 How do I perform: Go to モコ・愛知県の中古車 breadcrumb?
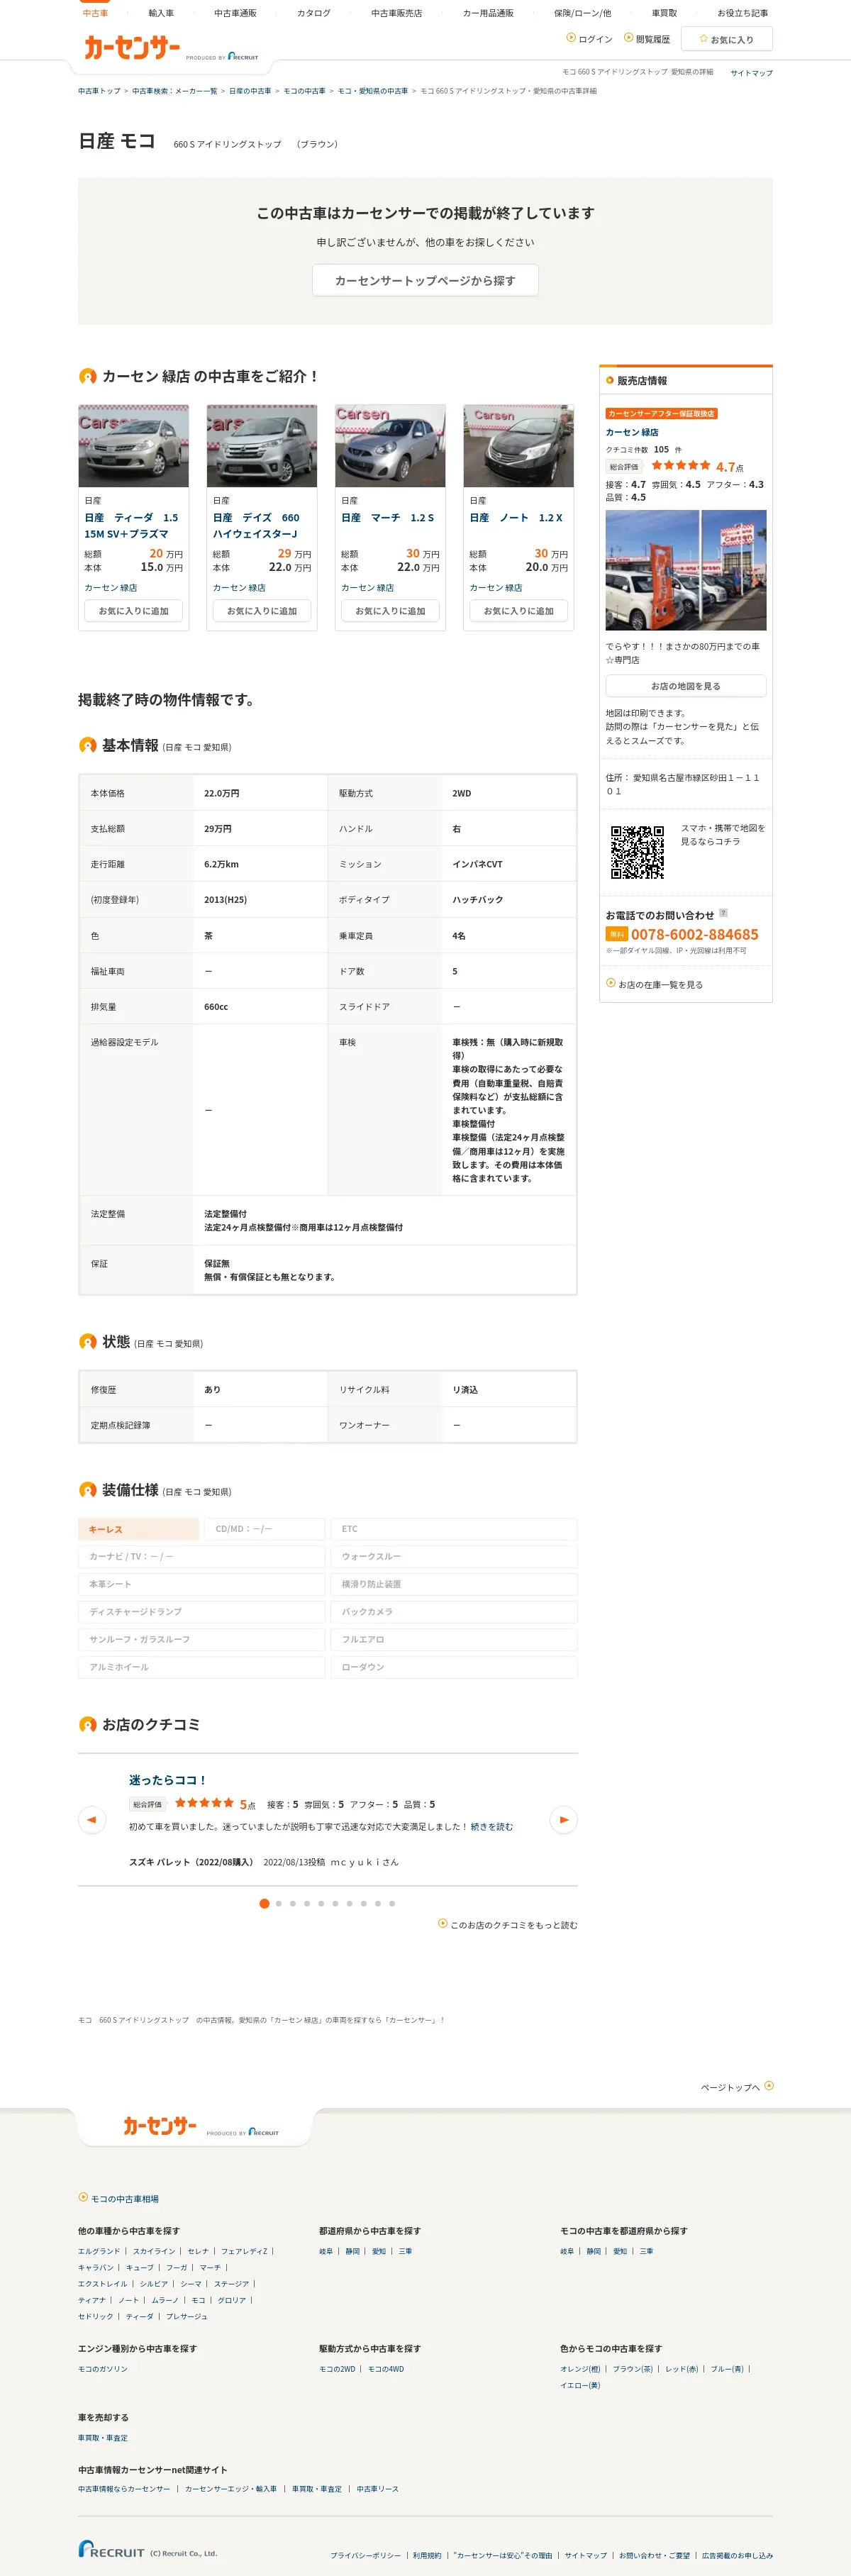click(x=372, y=91)
